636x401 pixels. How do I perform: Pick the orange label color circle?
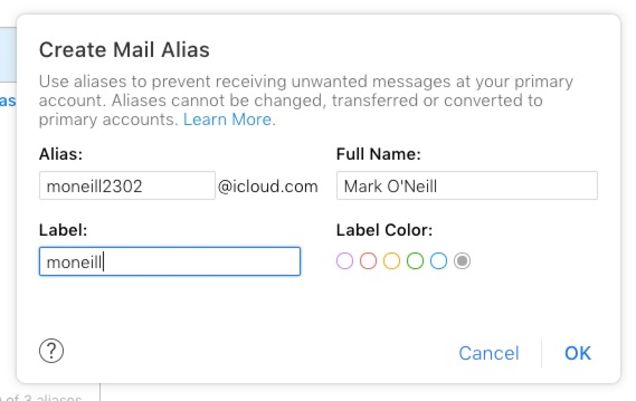tap(392, 261)
